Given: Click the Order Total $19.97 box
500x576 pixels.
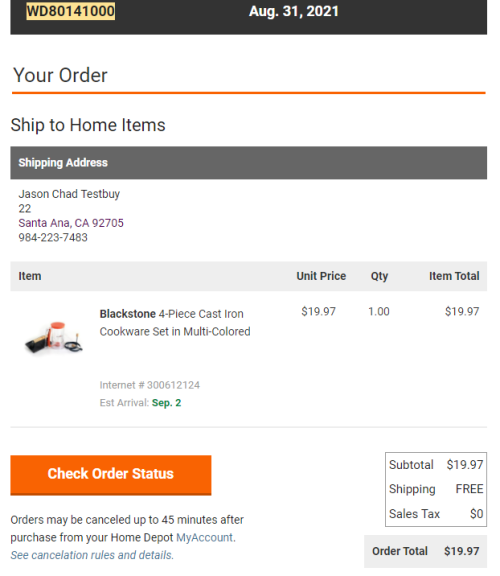Looking at the screenshot, I should [x=425, y=551].
